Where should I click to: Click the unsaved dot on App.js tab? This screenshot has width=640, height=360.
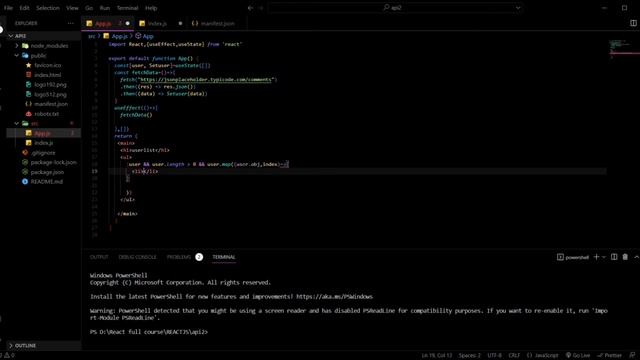[127, 24]
